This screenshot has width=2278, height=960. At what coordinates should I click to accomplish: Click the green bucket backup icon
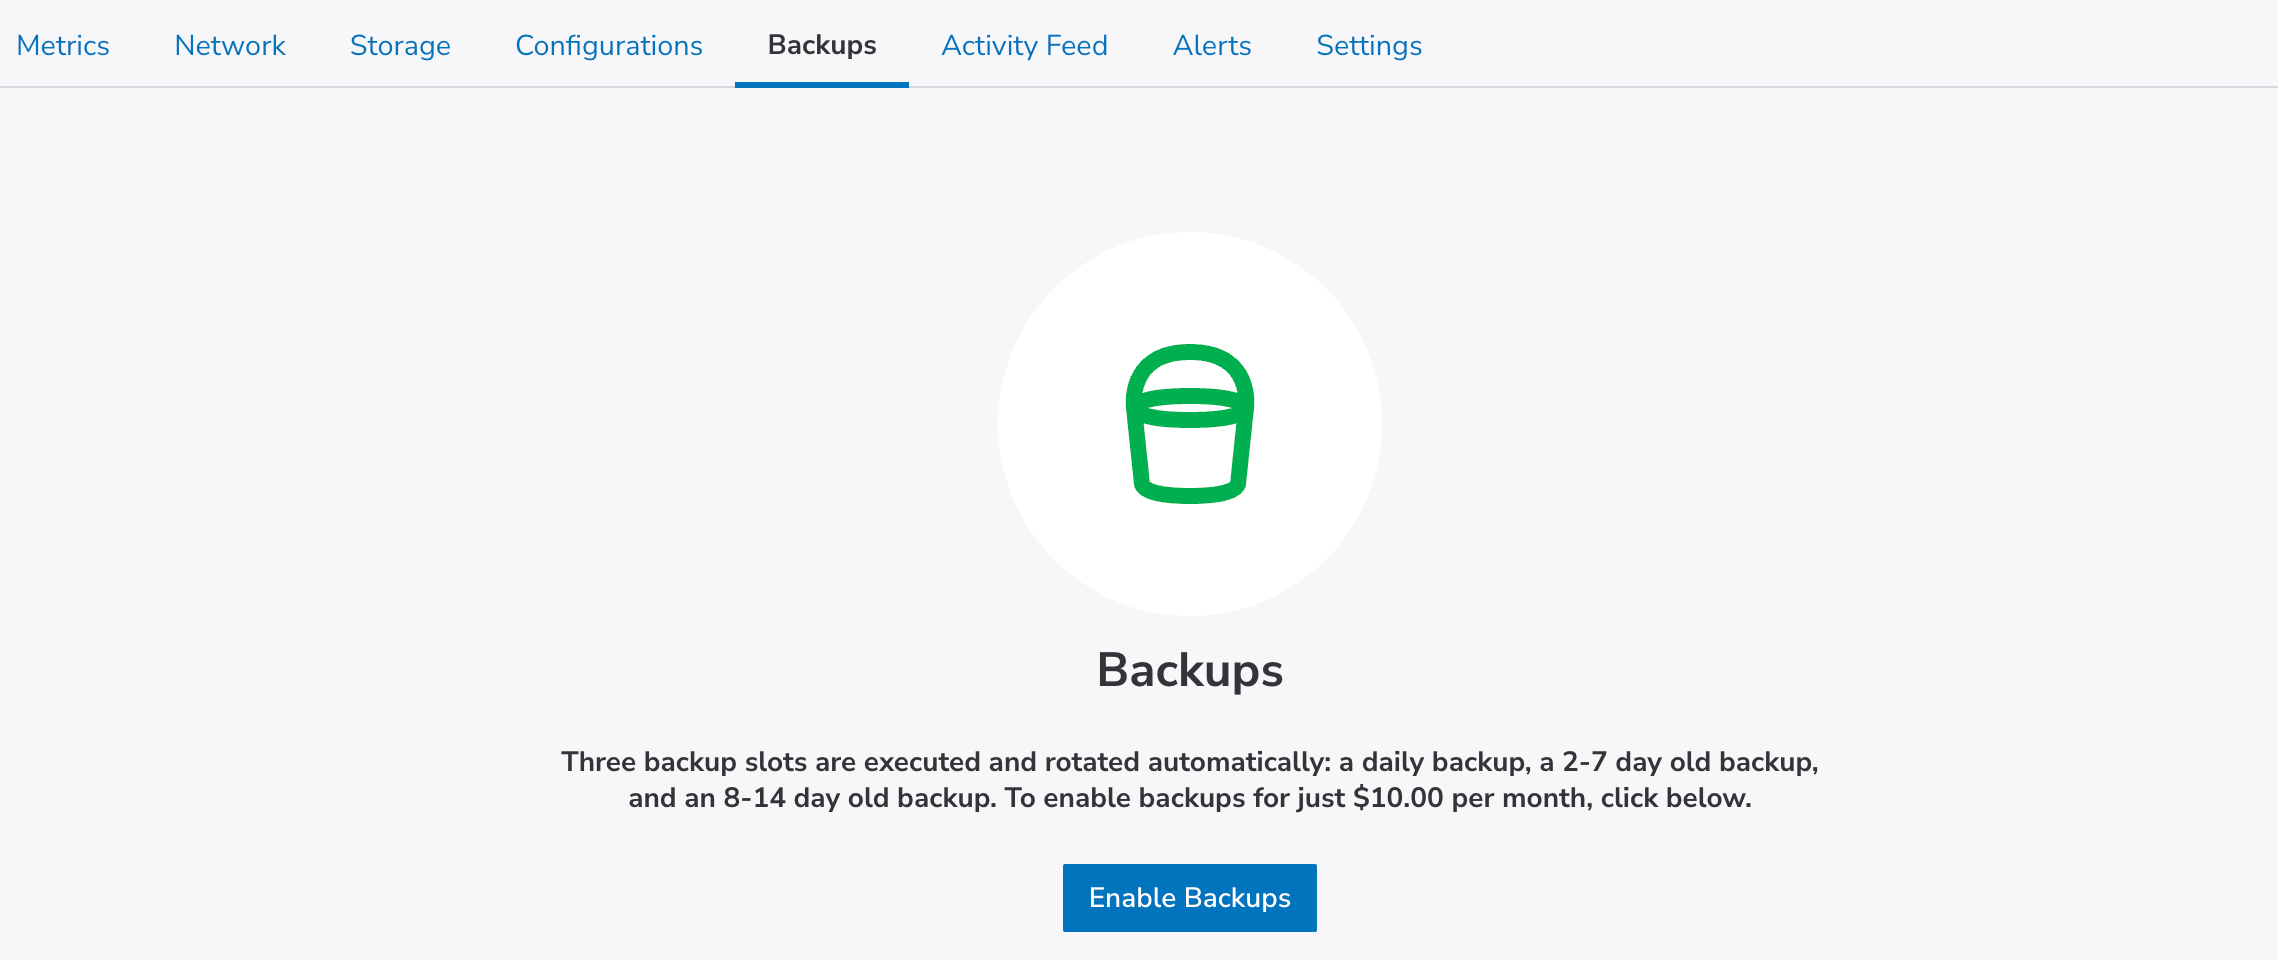[1189, 424]
